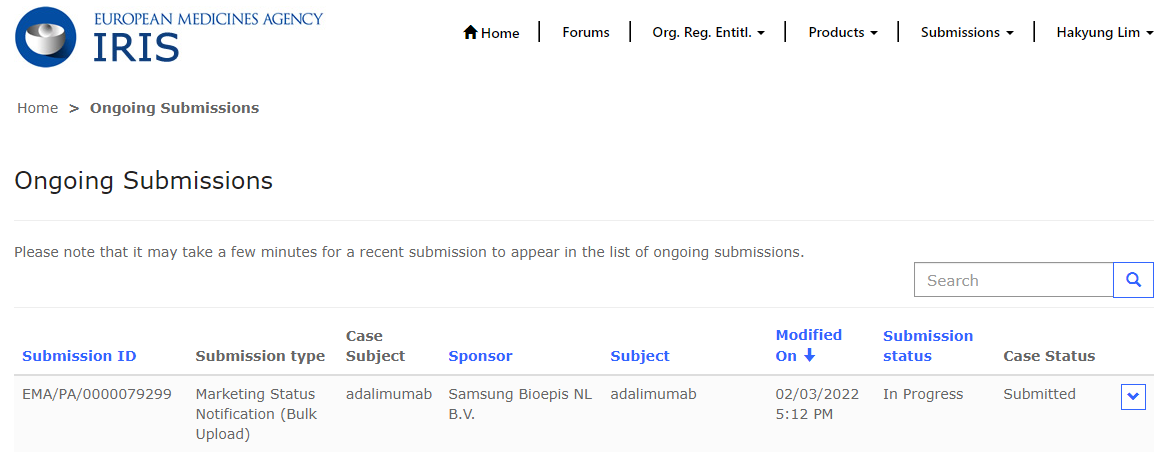The height and width of the screenshot is (454, 1170).
Task: Click the EMA/PA/0000079299 submission ID cell
Action: [x=97, y=394]
